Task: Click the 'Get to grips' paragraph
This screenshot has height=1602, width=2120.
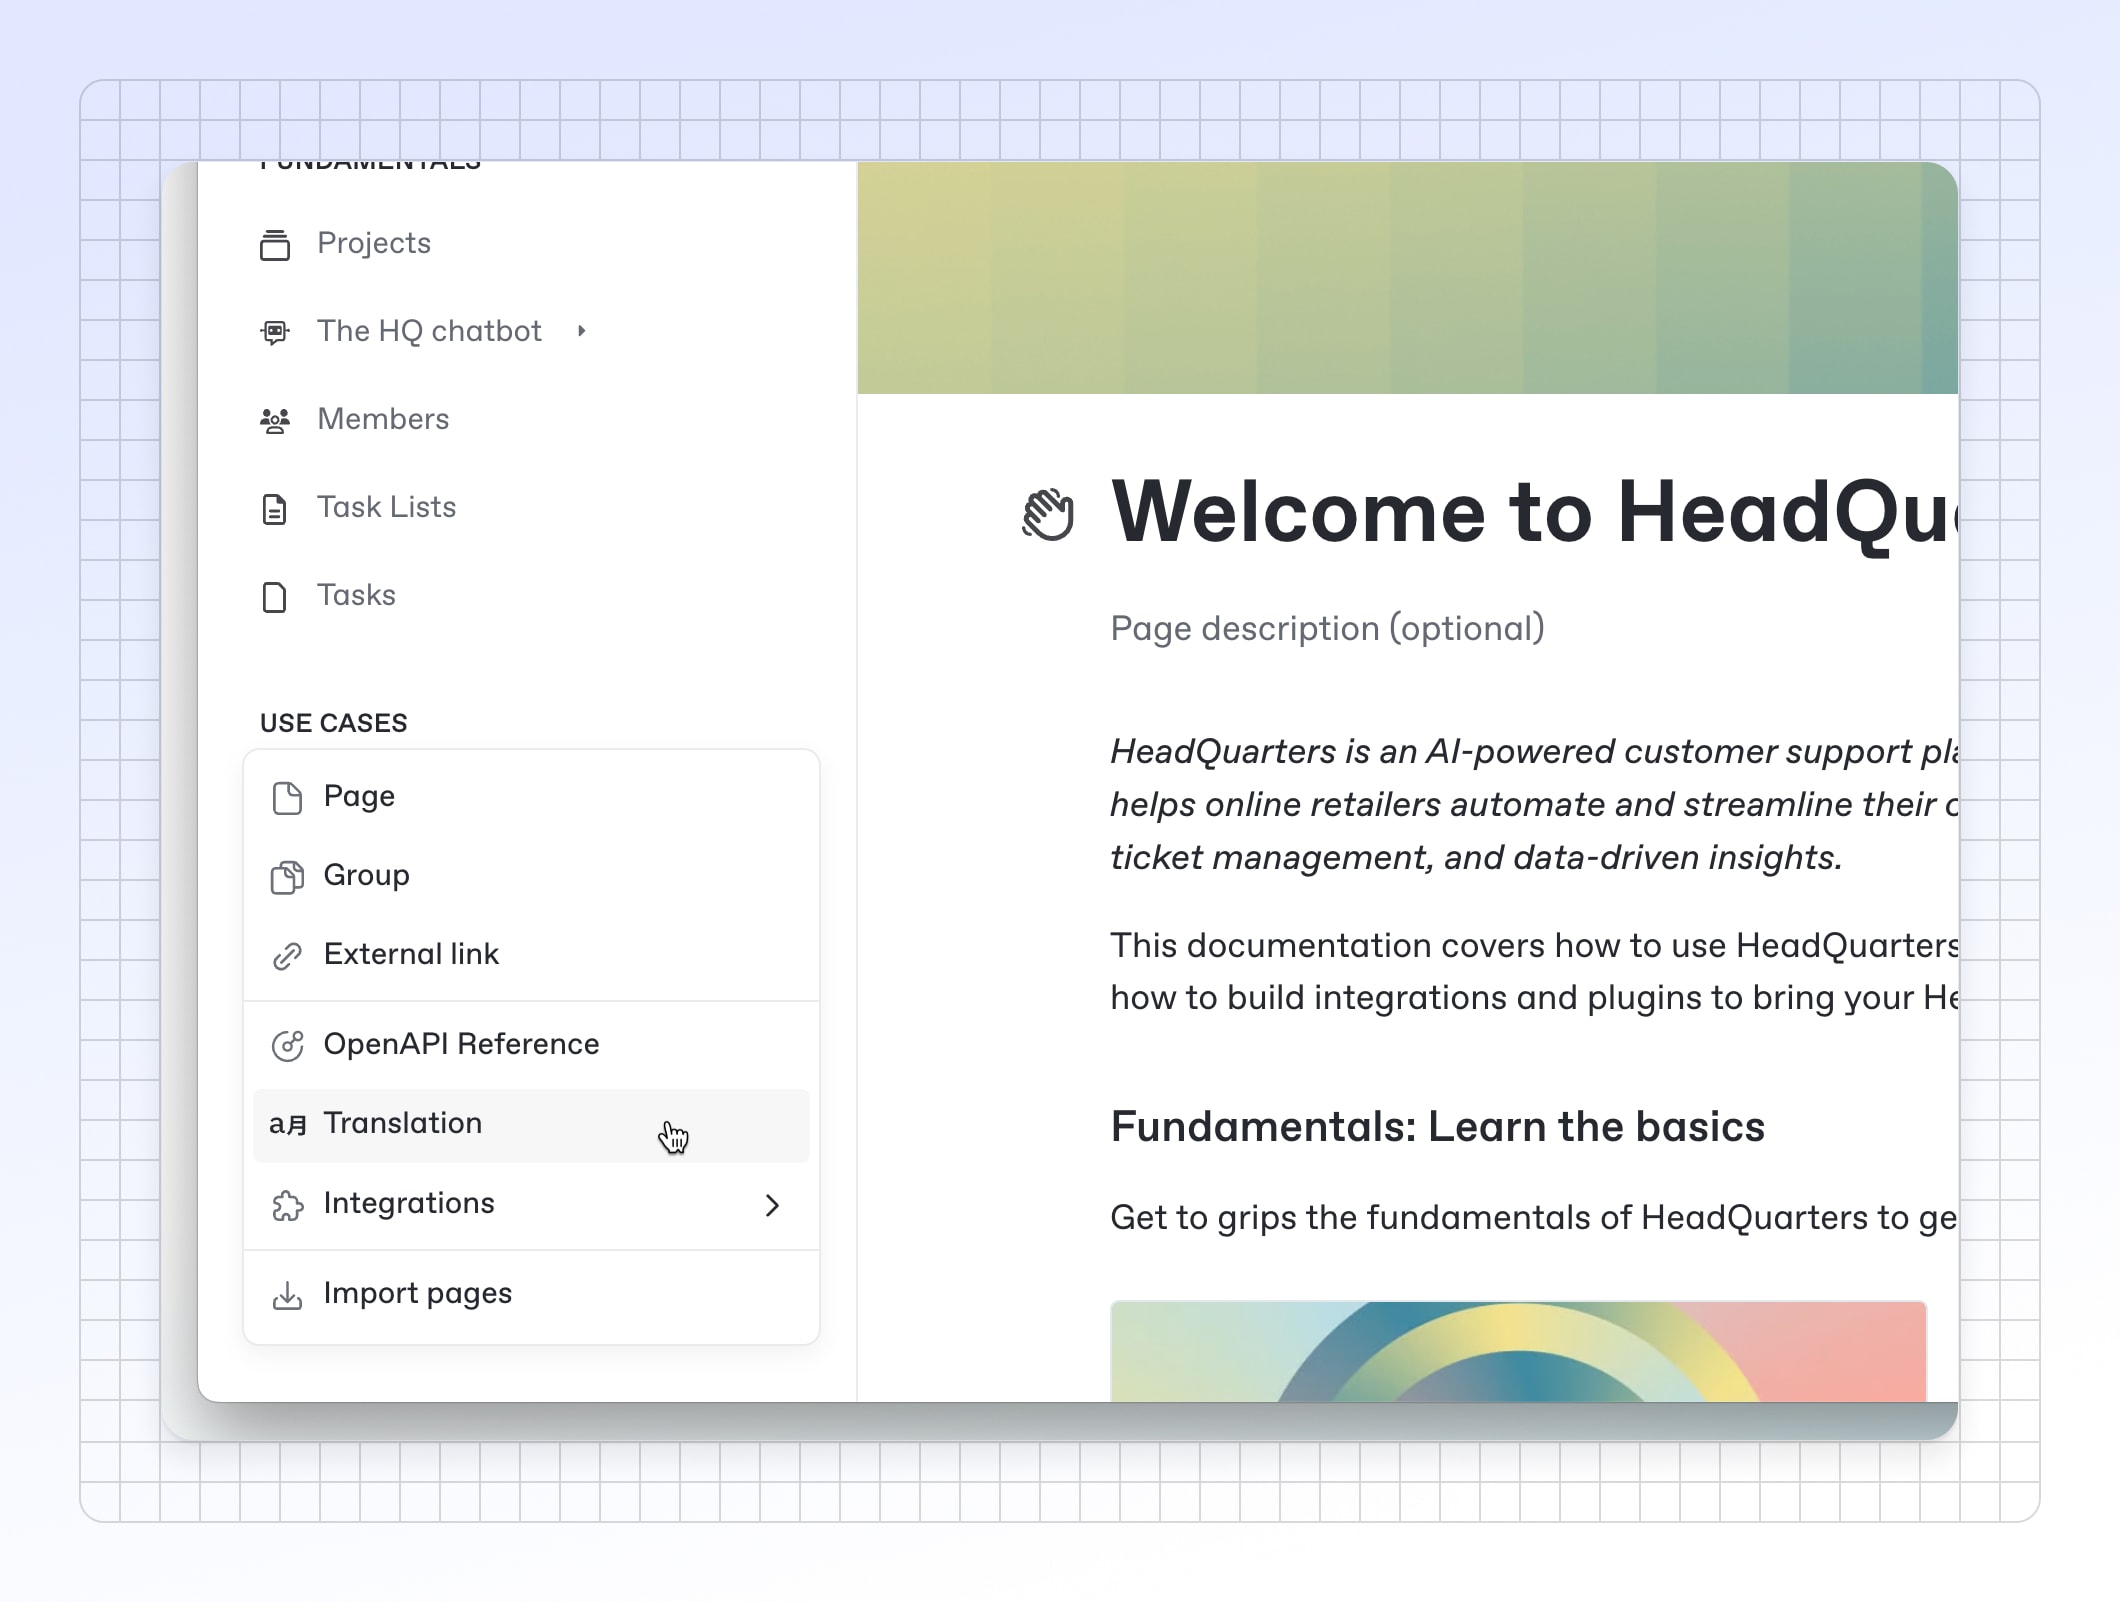Action: [1534, 1218]
